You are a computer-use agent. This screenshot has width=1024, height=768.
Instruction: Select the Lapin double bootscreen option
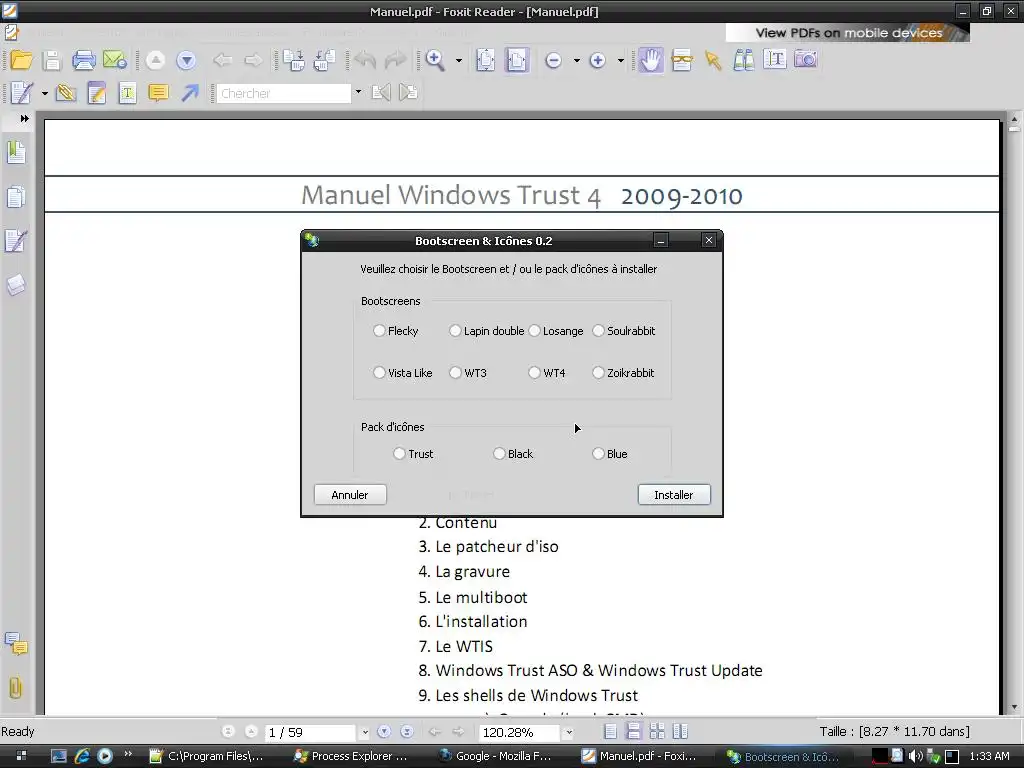pyautogui.click(x=455, y=330)
